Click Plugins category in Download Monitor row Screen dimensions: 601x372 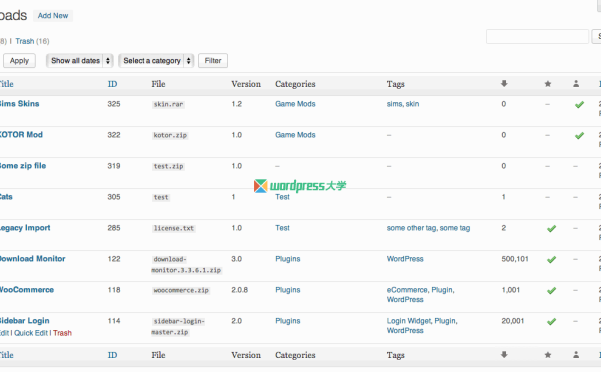287,259
